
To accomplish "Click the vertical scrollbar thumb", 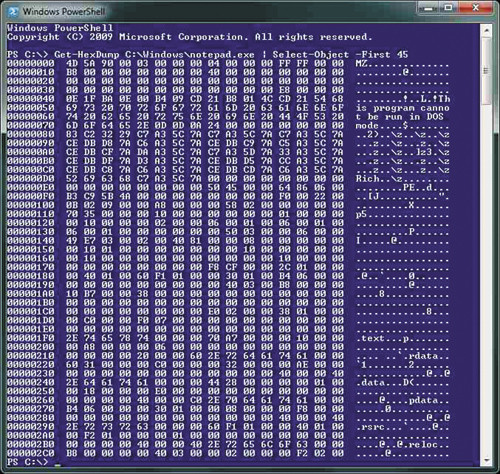I will [x=486, y=71].
